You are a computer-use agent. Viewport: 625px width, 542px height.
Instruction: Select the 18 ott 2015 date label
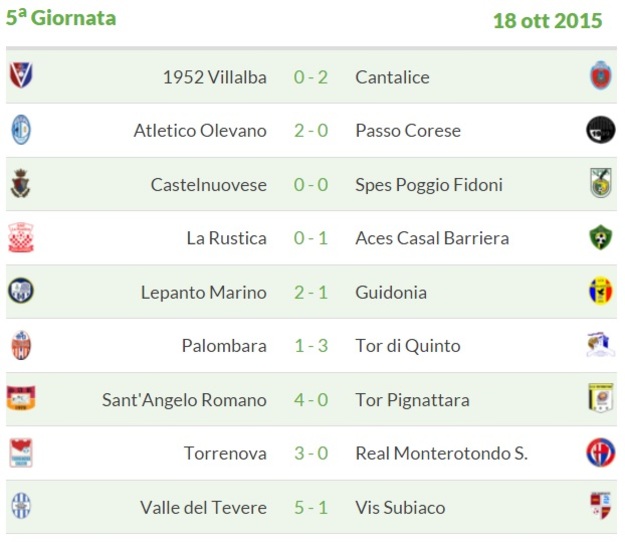point(548,21)
